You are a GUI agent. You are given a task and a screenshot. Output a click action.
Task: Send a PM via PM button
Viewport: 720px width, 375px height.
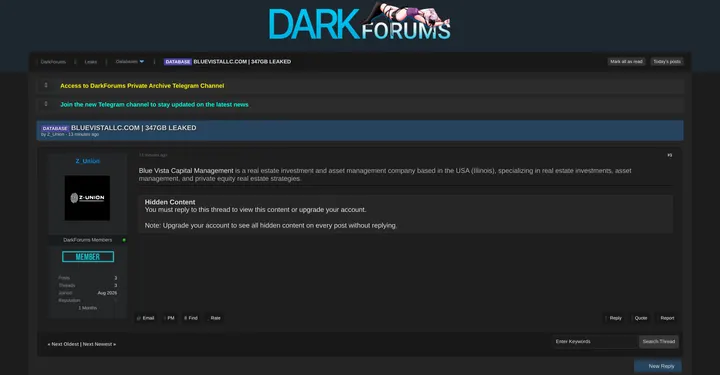(x=170, y=318)
